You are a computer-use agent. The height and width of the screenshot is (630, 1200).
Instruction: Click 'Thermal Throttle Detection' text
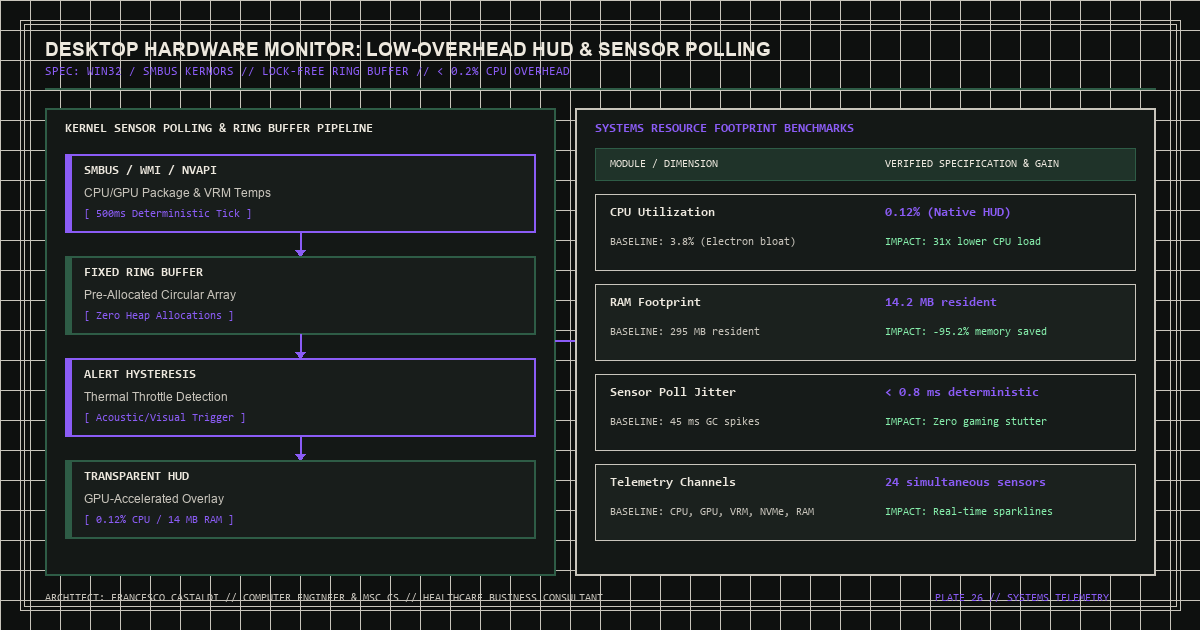pos(155,397)
